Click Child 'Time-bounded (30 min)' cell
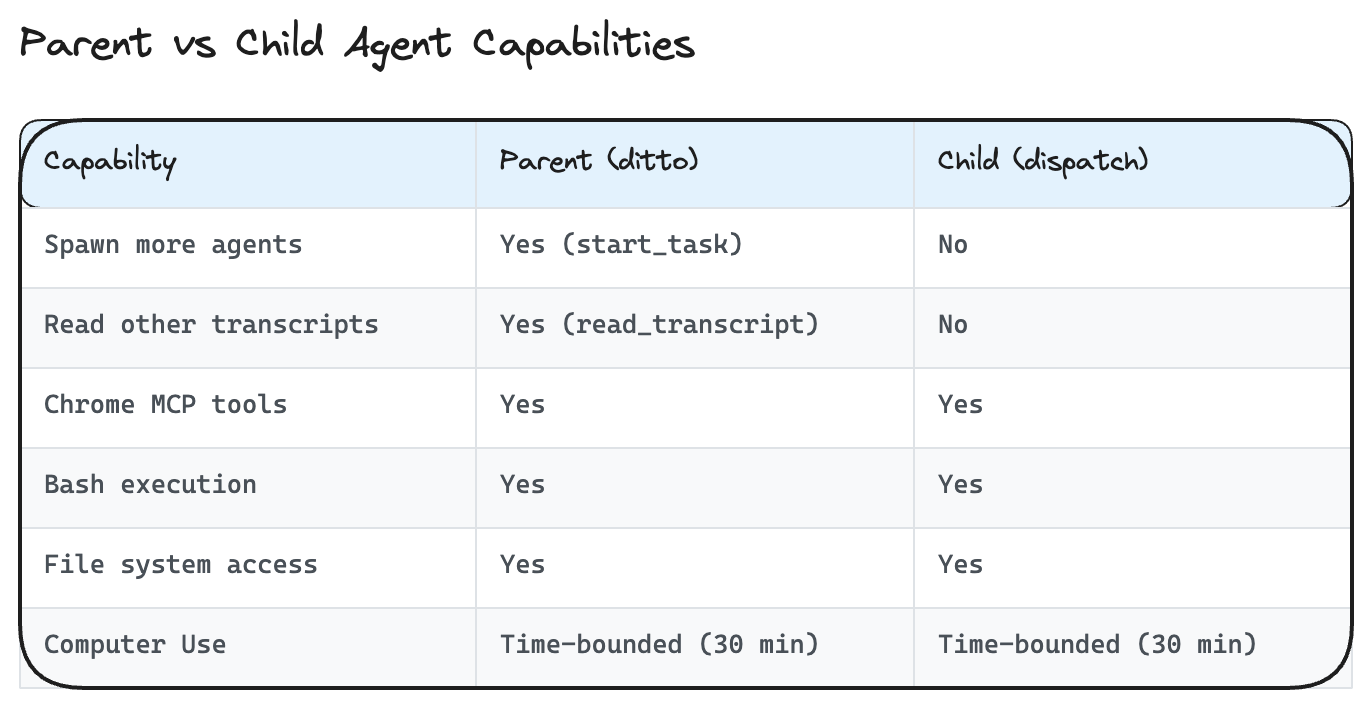1372x708 pixels. click(1097, 645)
